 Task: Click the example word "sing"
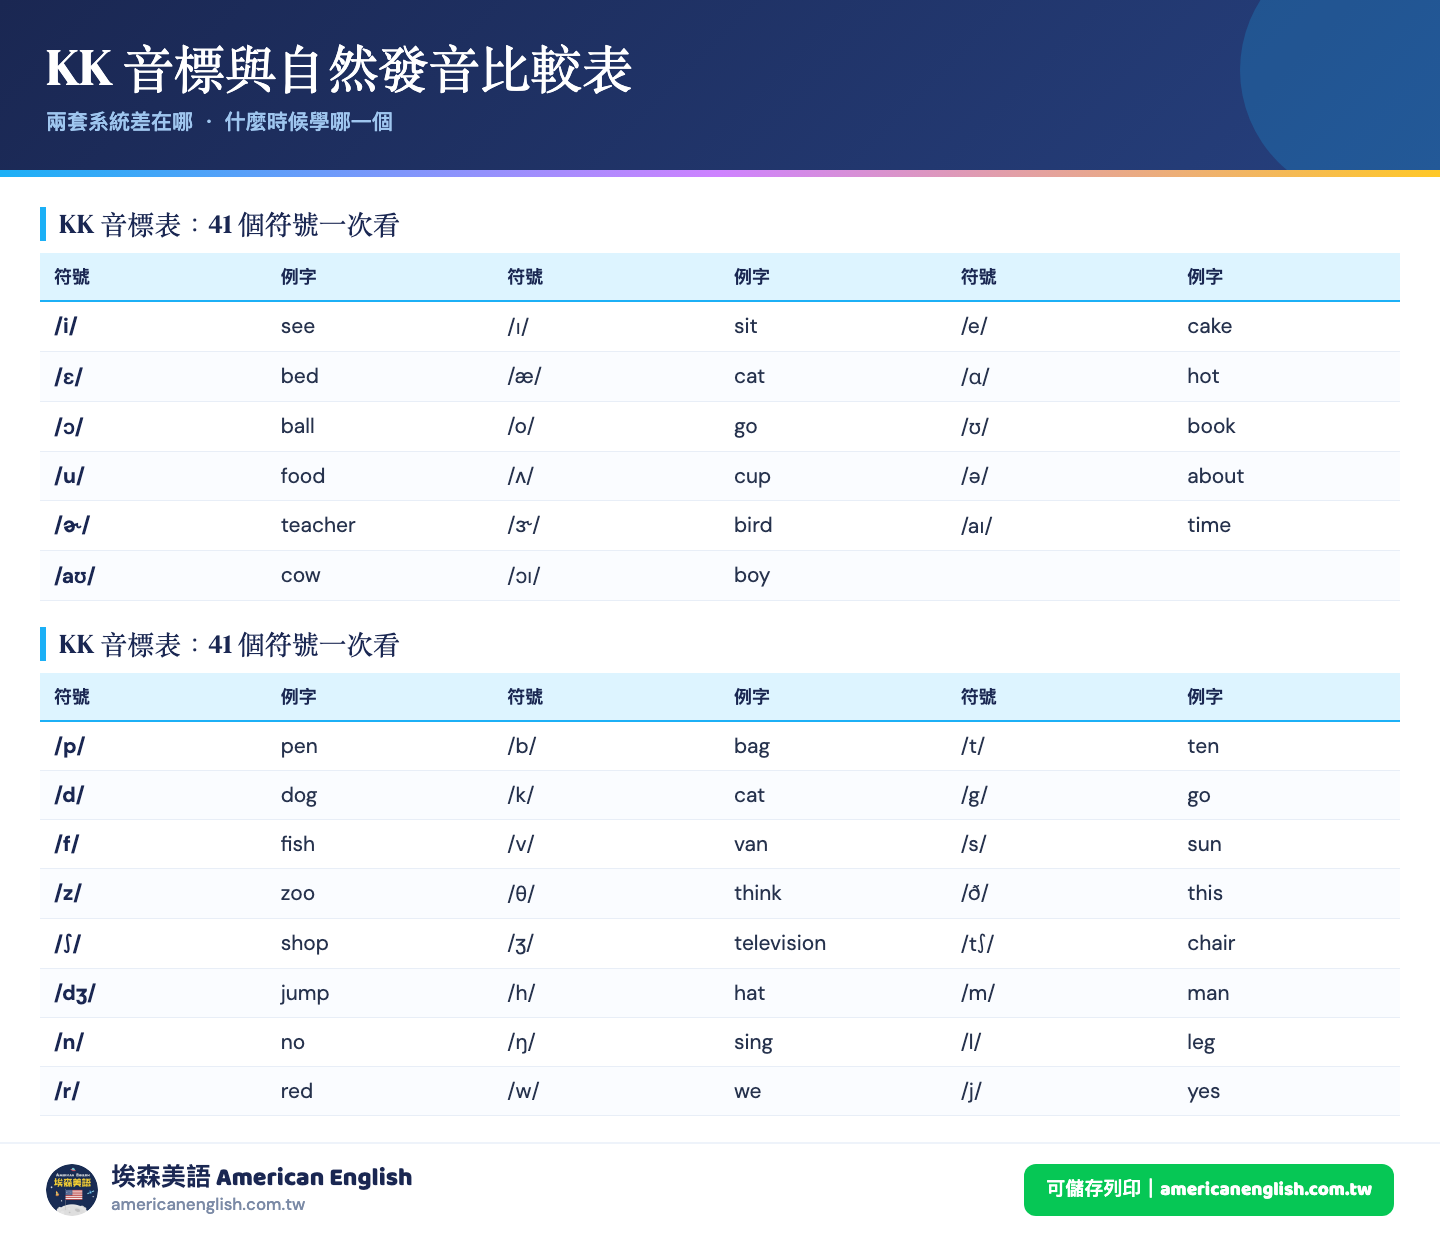click(754, 1043)
